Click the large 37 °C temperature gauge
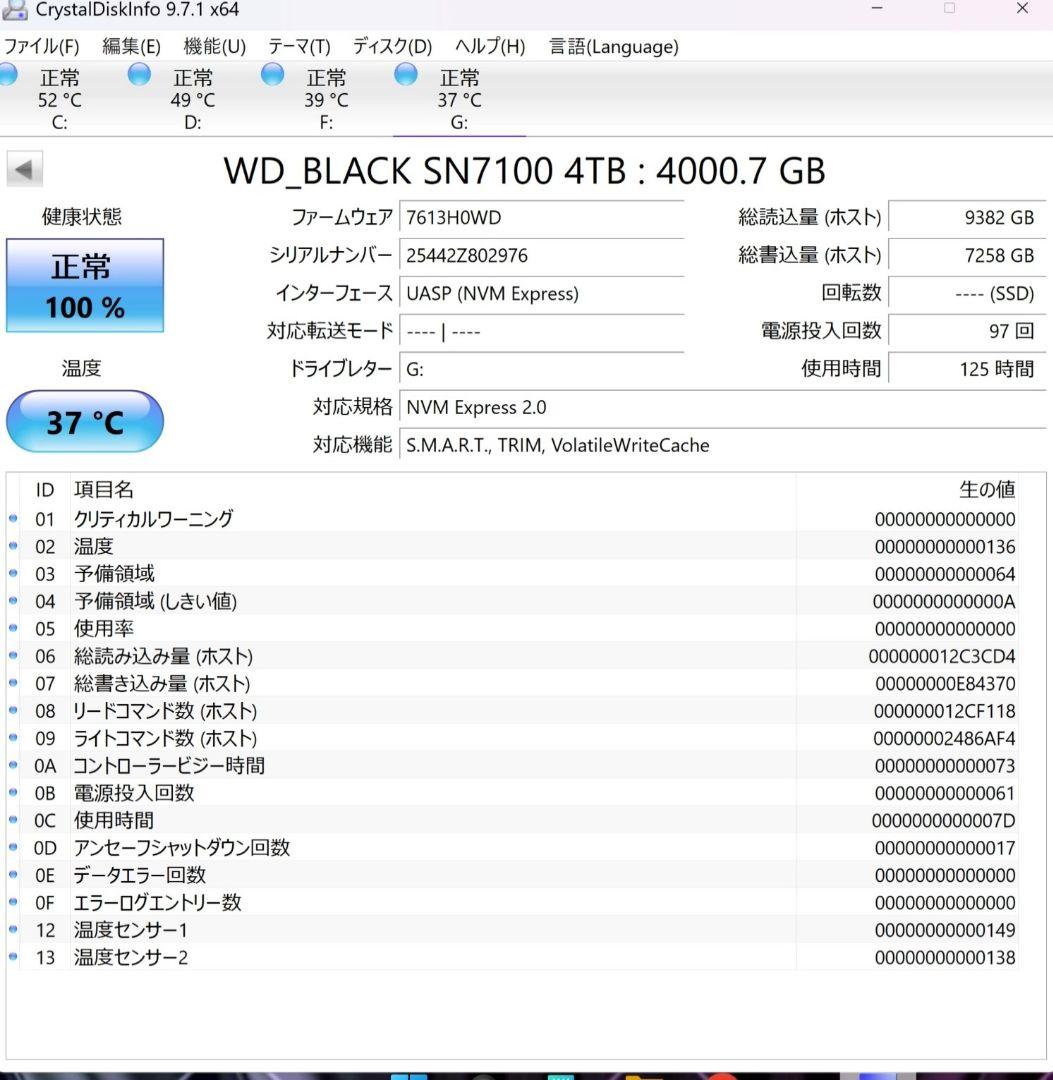Image resolution: width=1053 pixels, height=1080 pixels. pyautogui.click(x=83, y=421)
